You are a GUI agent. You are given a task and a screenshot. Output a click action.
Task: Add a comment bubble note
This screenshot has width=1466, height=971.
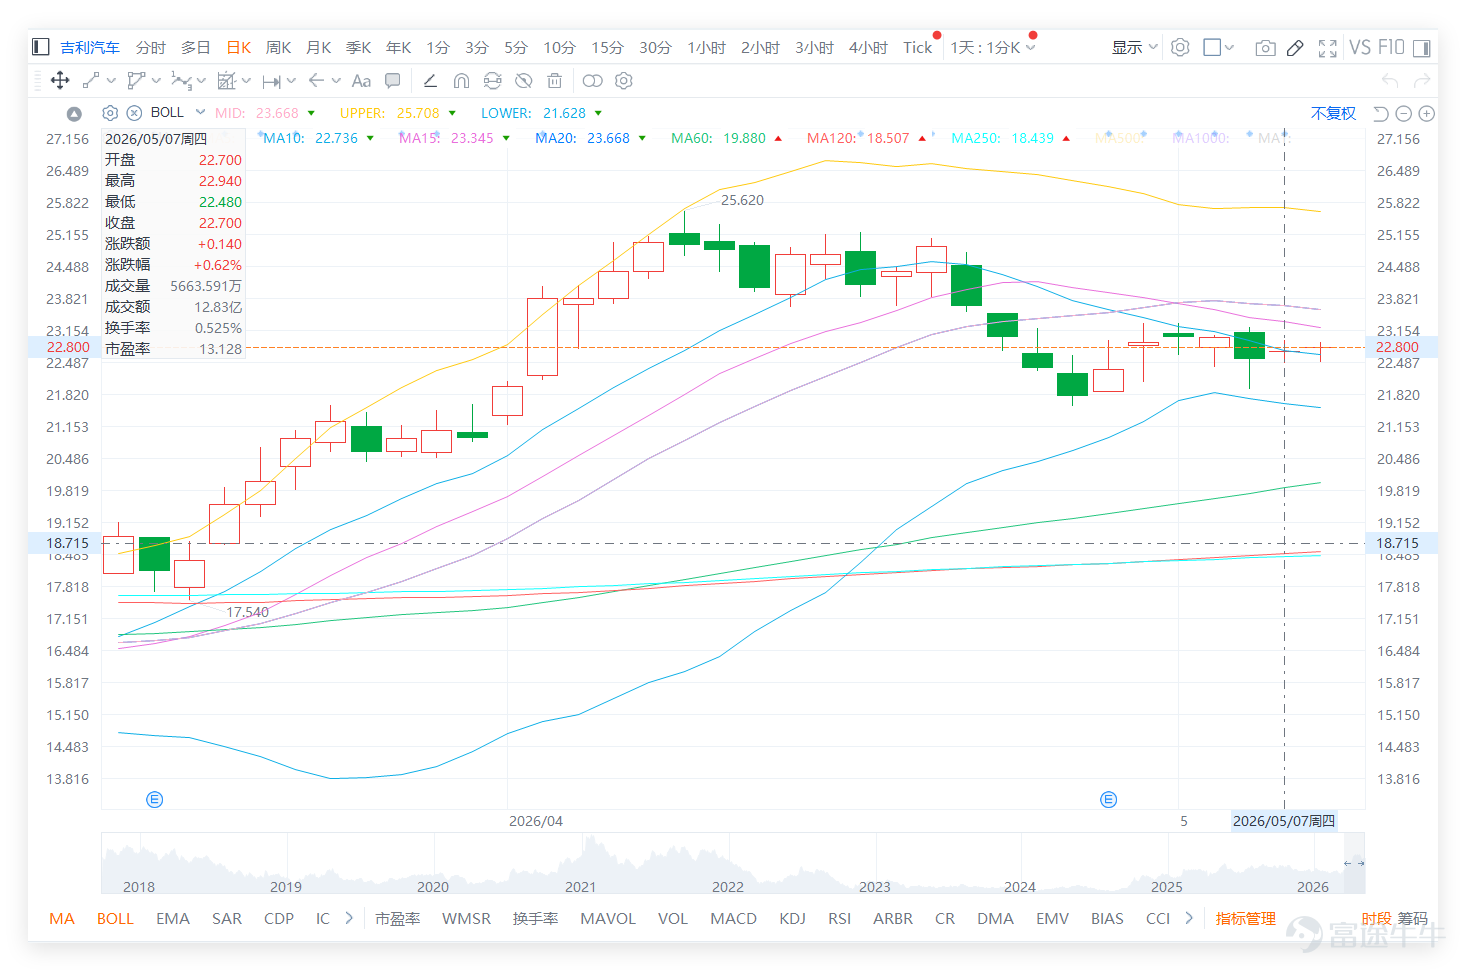[x=393, y=81]
